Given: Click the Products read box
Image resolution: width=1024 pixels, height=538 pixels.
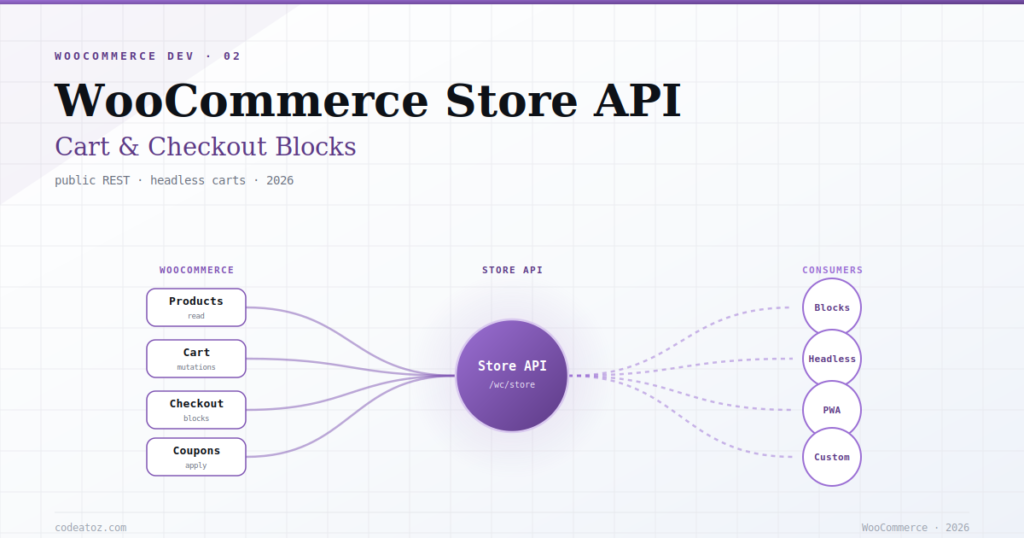Looking at the screenshot, I should 196,308.
